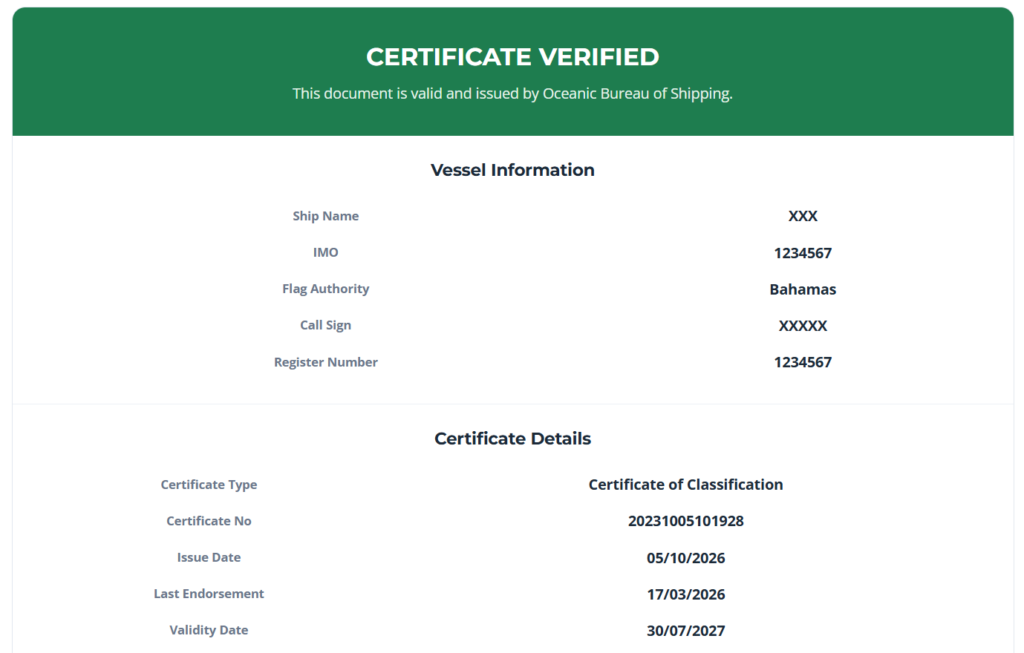Click the CERTIFICATE VERIFIED heading
Screen dimensions: 1024x653
513,57
